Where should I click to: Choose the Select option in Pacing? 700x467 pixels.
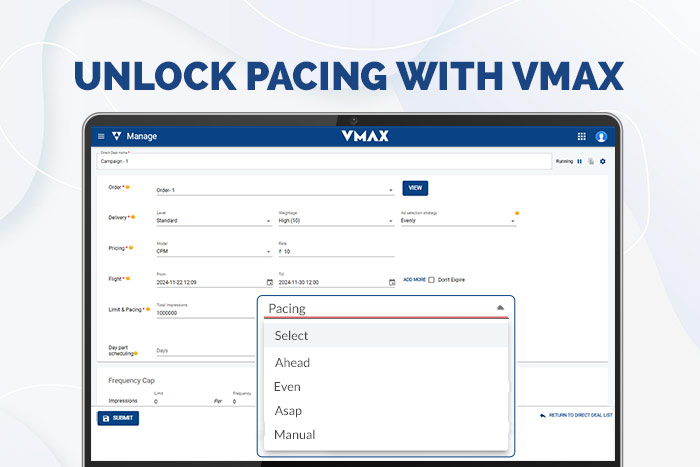[x=386, y=335]
